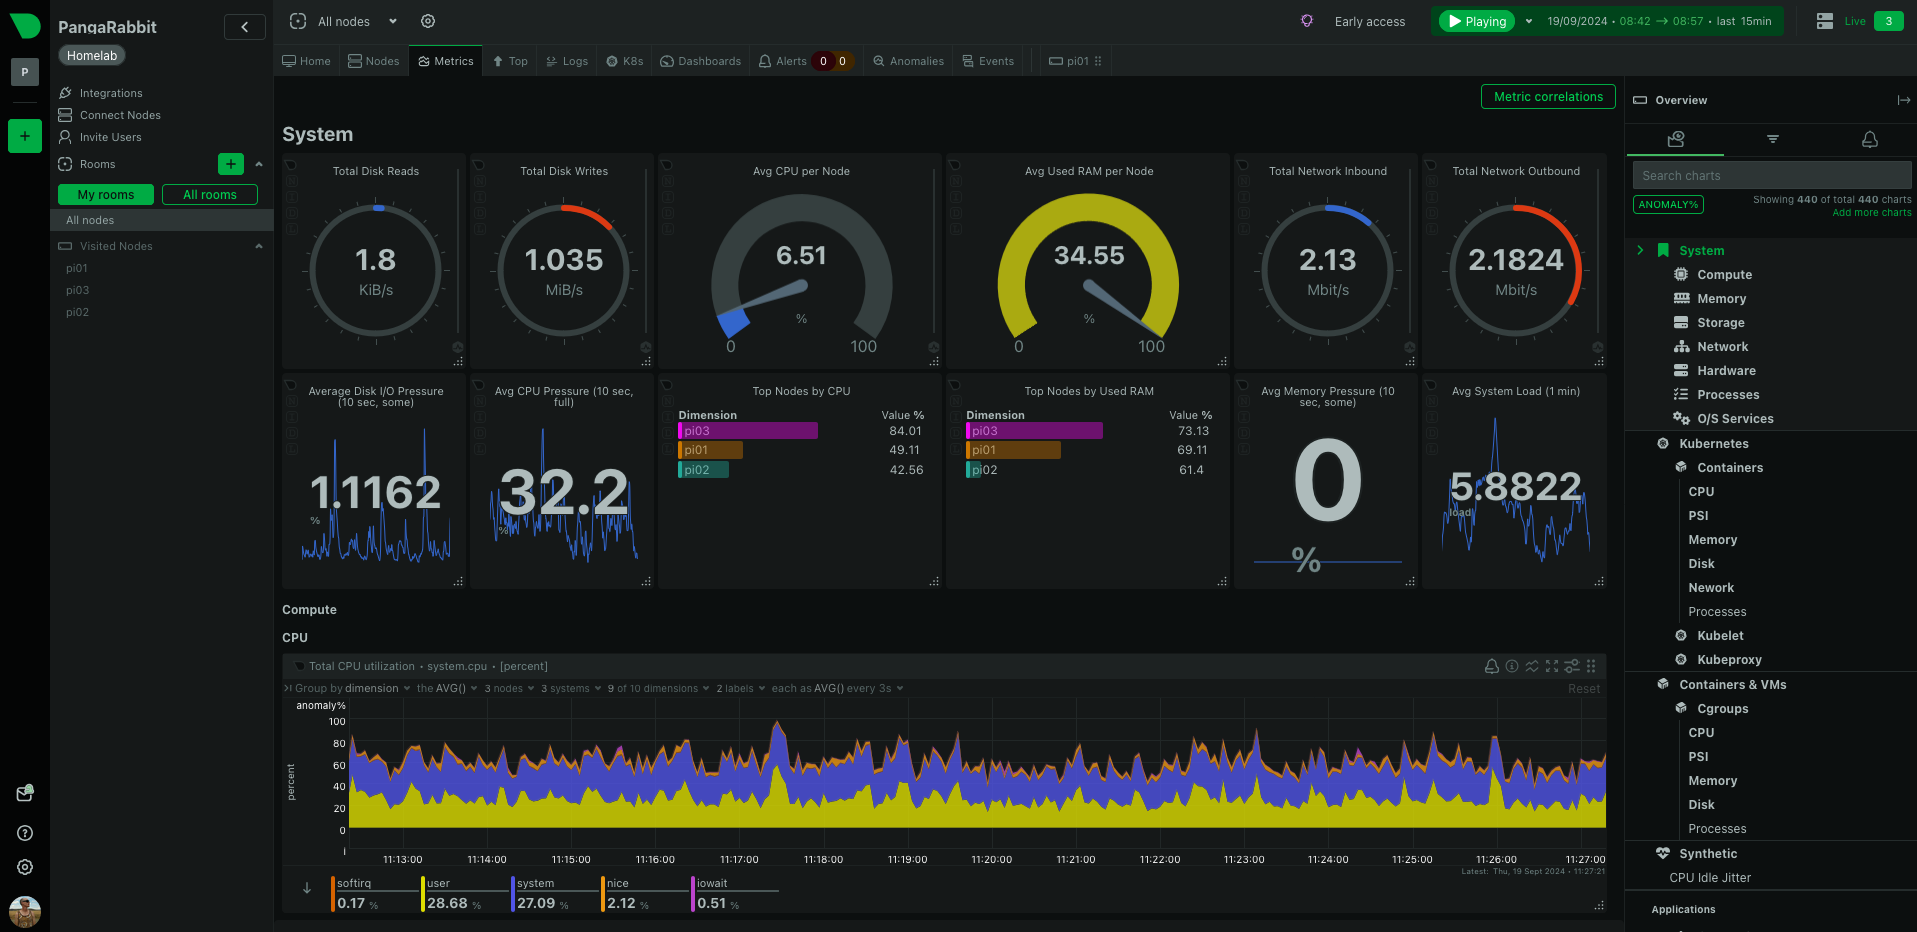Click the Add more charts link
1917x932 pixels.
pos(1871,212)
